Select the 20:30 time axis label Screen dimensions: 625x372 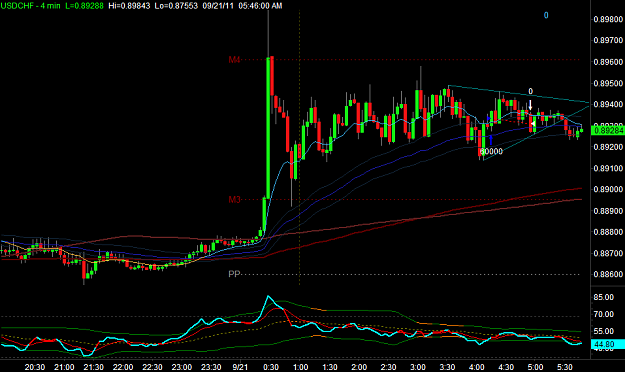35,367
